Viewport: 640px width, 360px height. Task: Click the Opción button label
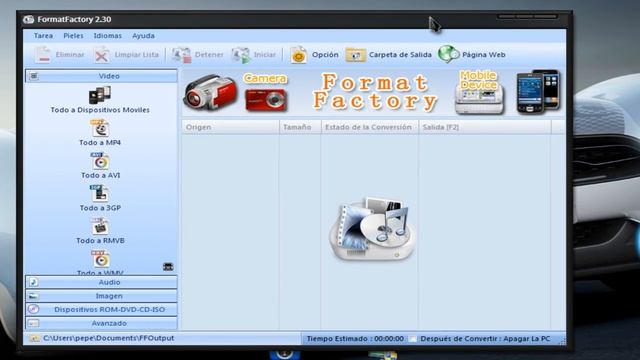click(325, 55)
